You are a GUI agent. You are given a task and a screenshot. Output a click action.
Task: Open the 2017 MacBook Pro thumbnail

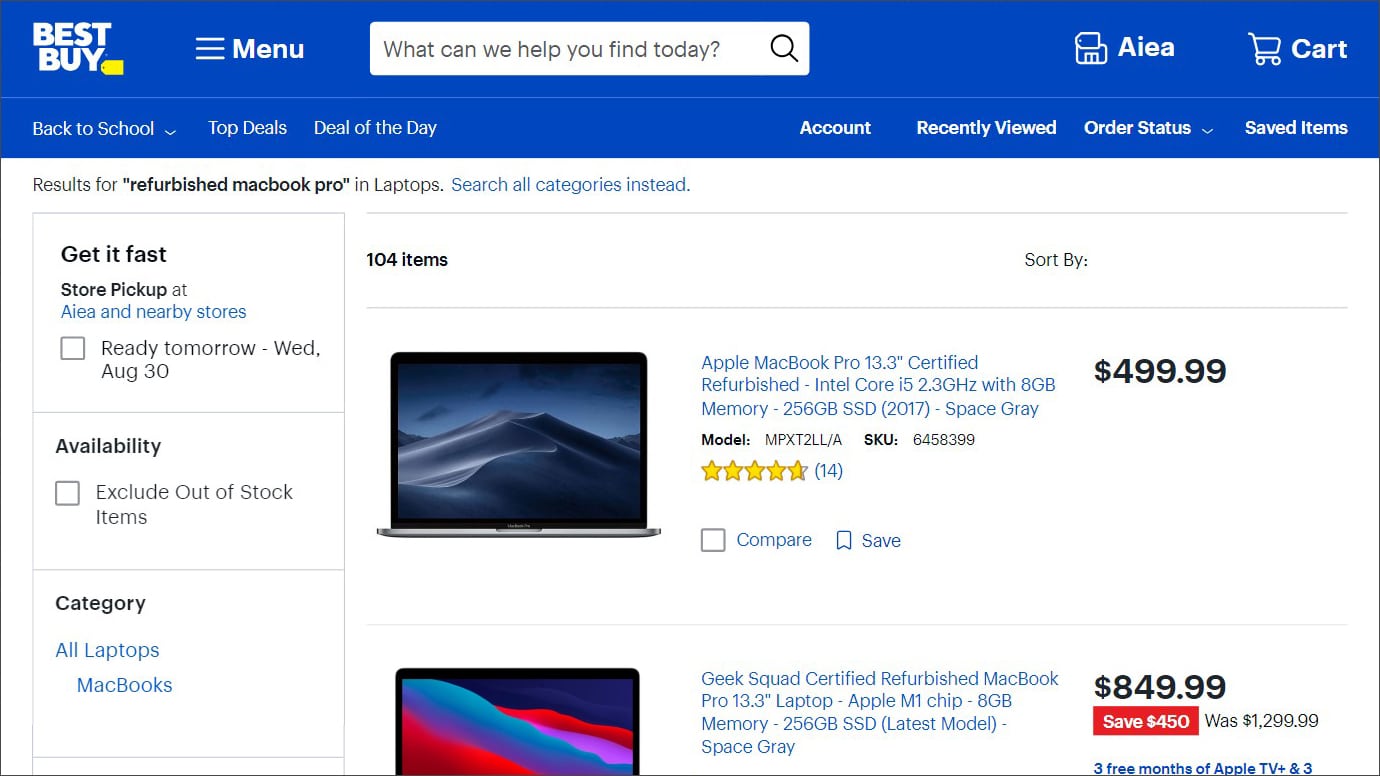click(519, 445)
